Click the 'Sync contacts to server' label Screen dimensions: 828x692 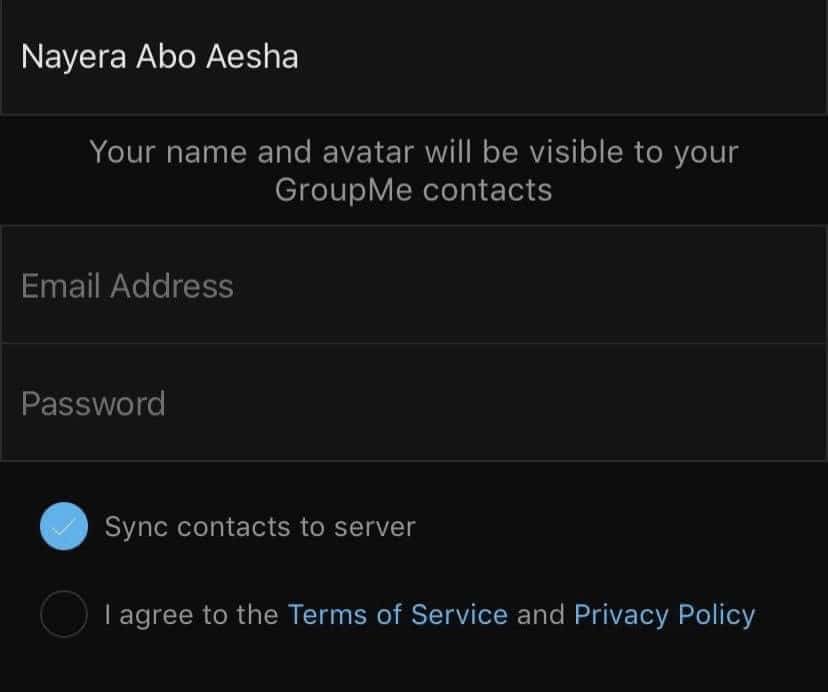pos(260,527)
